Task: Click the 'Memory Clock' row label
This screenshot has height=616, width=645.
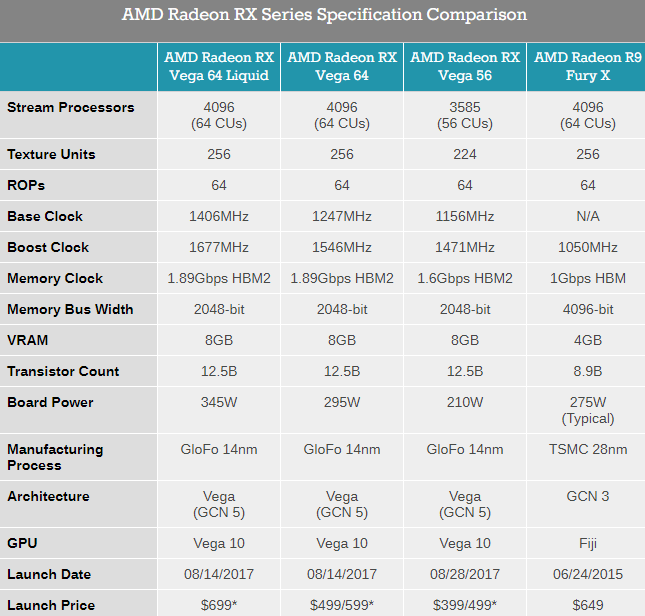Action: pos(55,278)
